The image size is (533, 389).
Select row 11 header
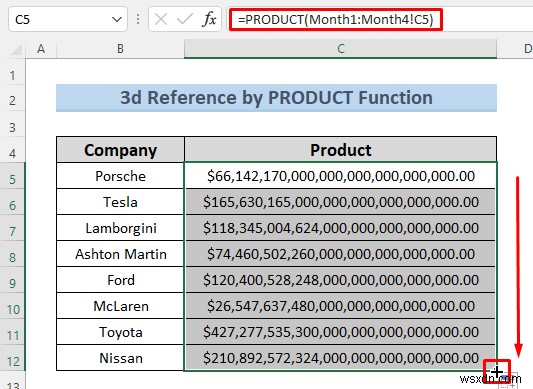pyautogui.click(x=13, y=332)
